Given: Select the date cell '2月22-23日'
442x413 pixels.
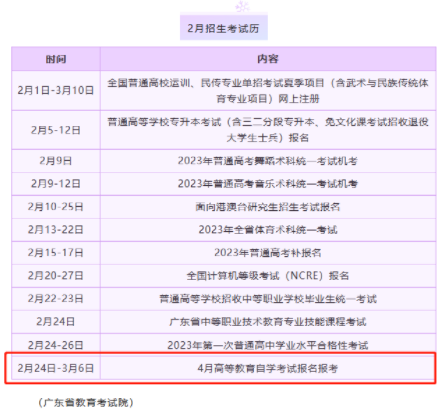Looking at the screenshot, I should point(56,299).
